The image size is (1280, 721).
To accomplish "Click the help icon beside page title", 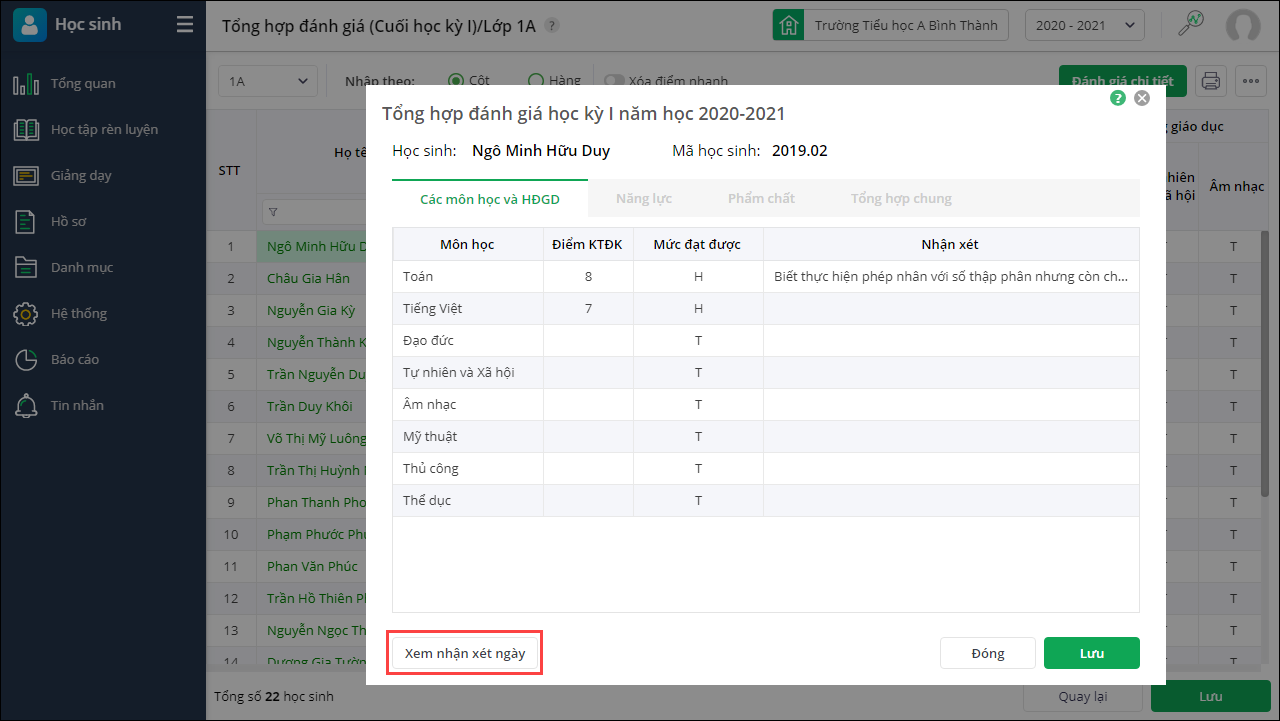I will coord(553,26).
